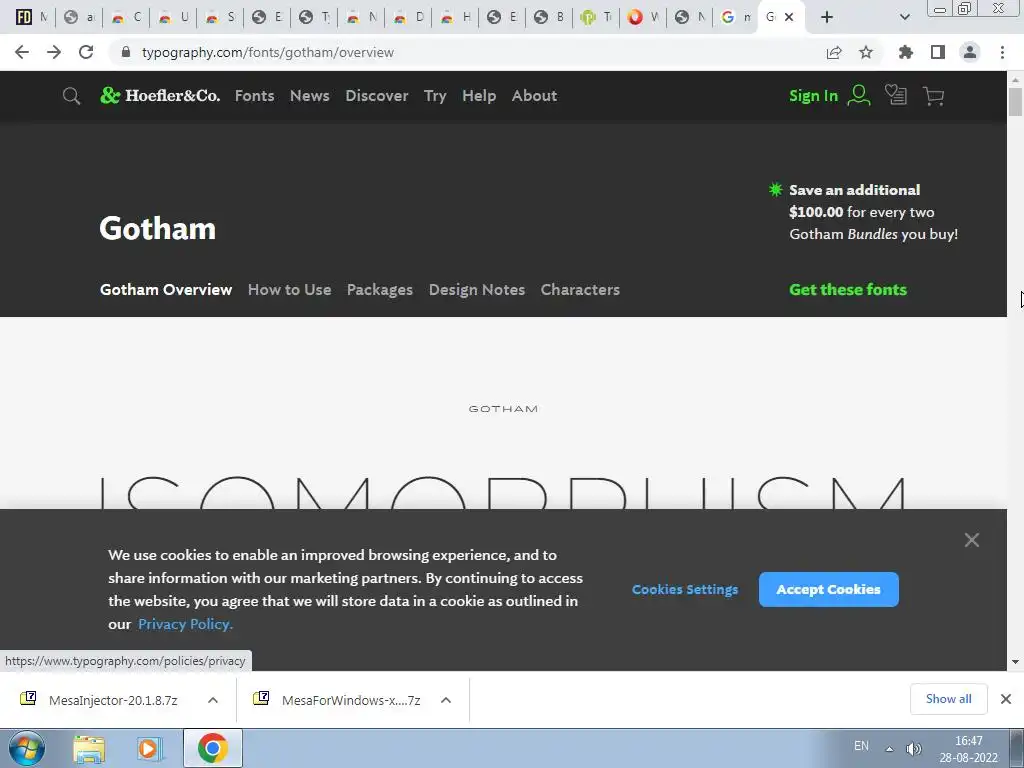Viewport: 1024px width, 768px height.
Task: Switch to the How to Use tab
Action: pos(289,289)
